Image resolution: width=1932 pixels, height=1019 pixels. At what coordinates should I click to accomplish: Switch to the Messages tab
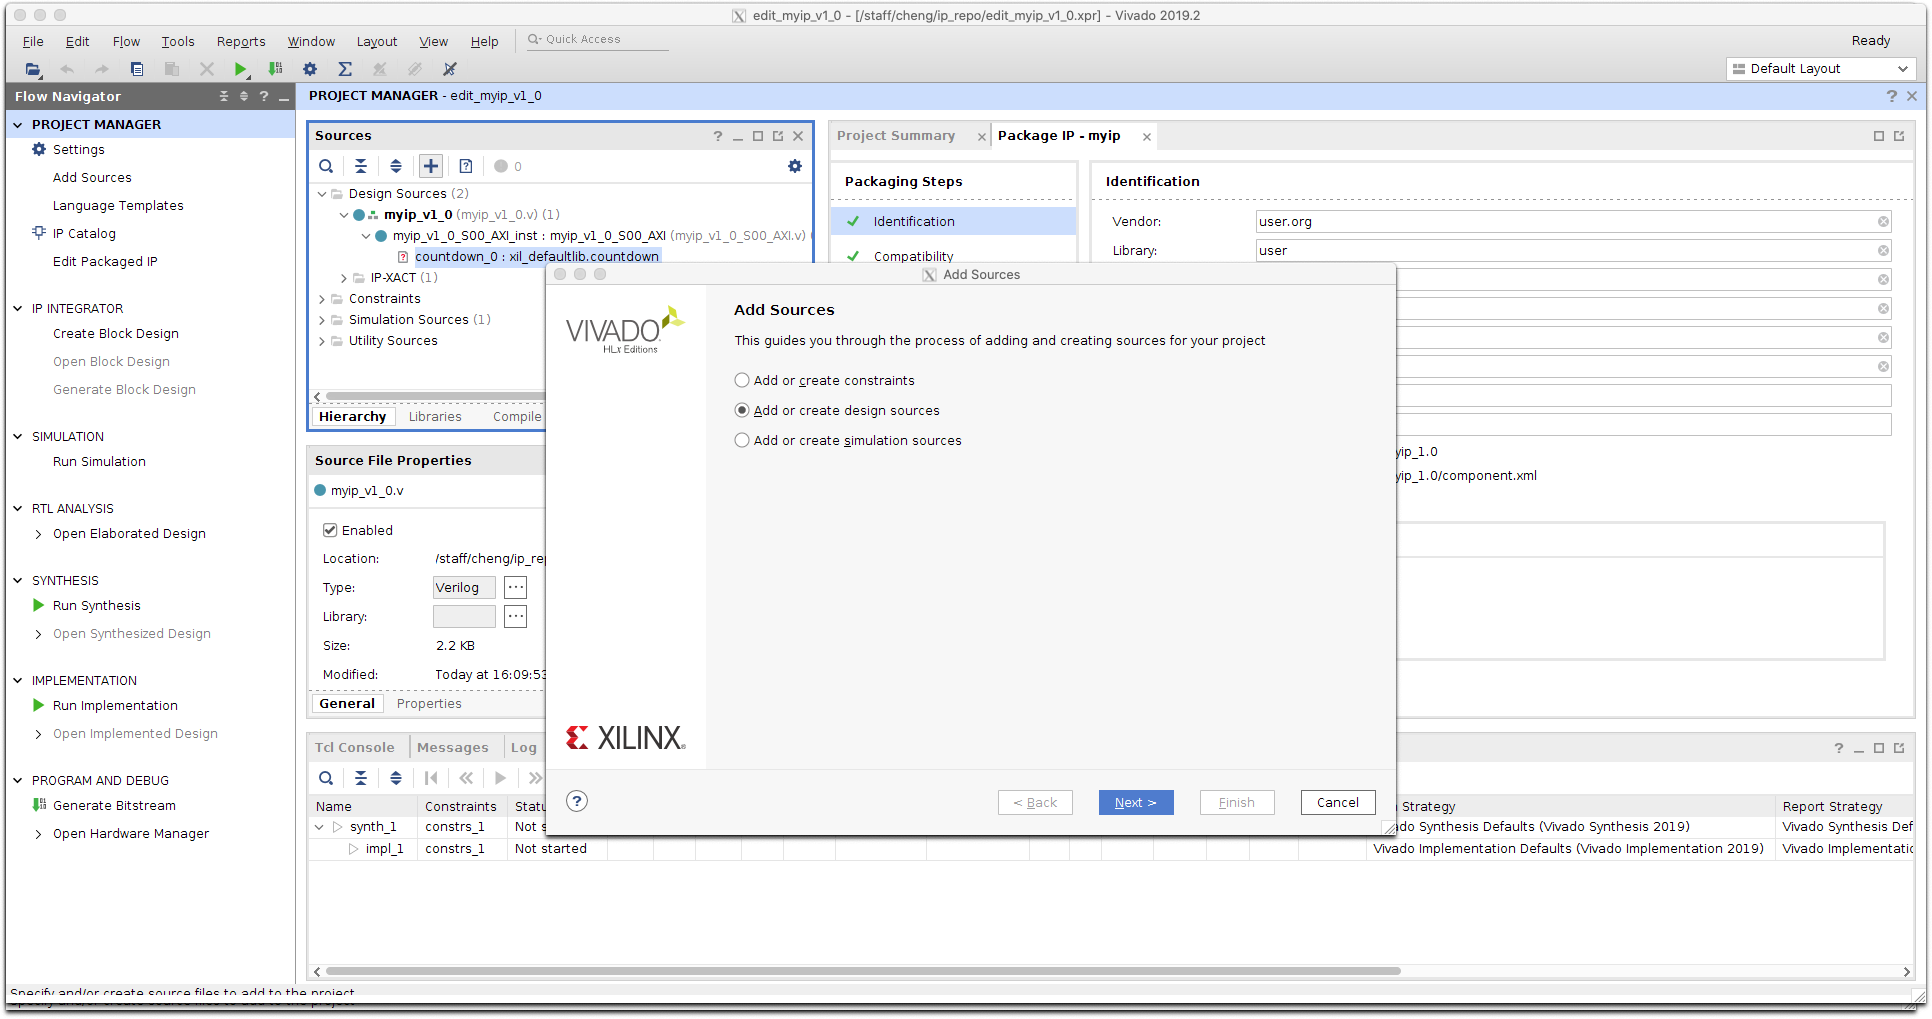click(x=452, y=747)
